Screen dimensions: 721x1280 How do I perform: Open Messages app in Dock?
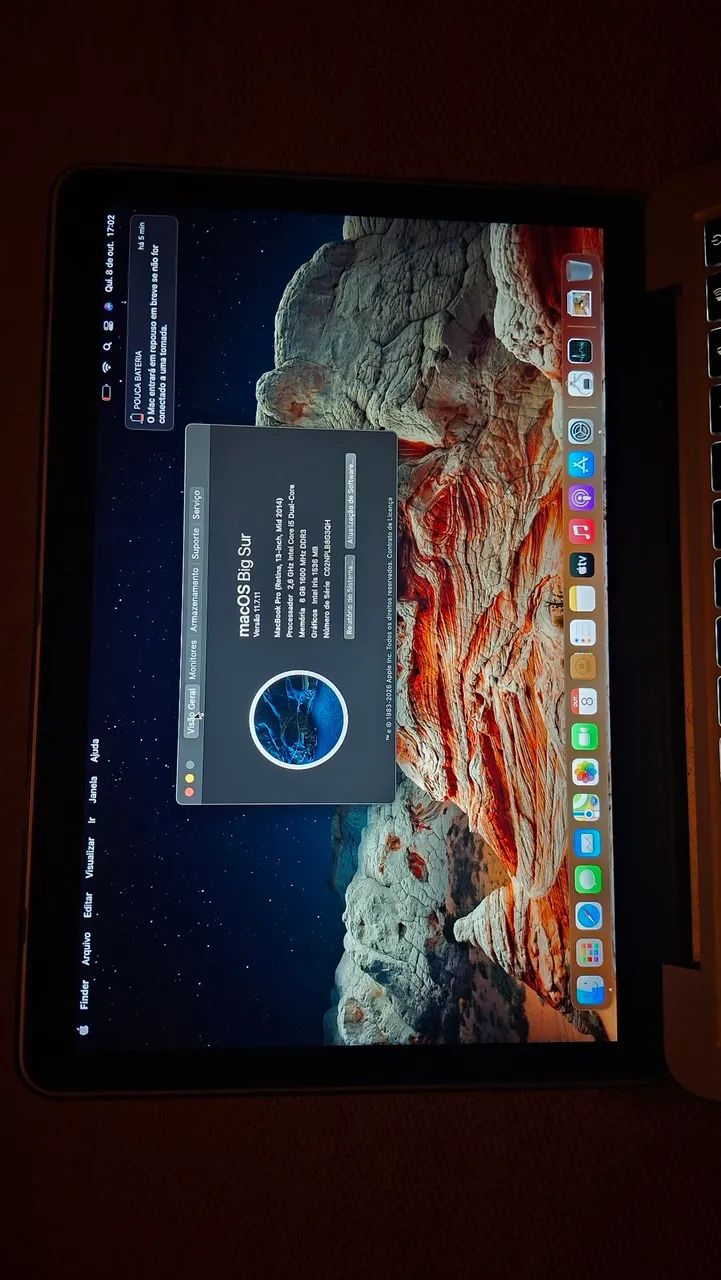coord(588,878)
